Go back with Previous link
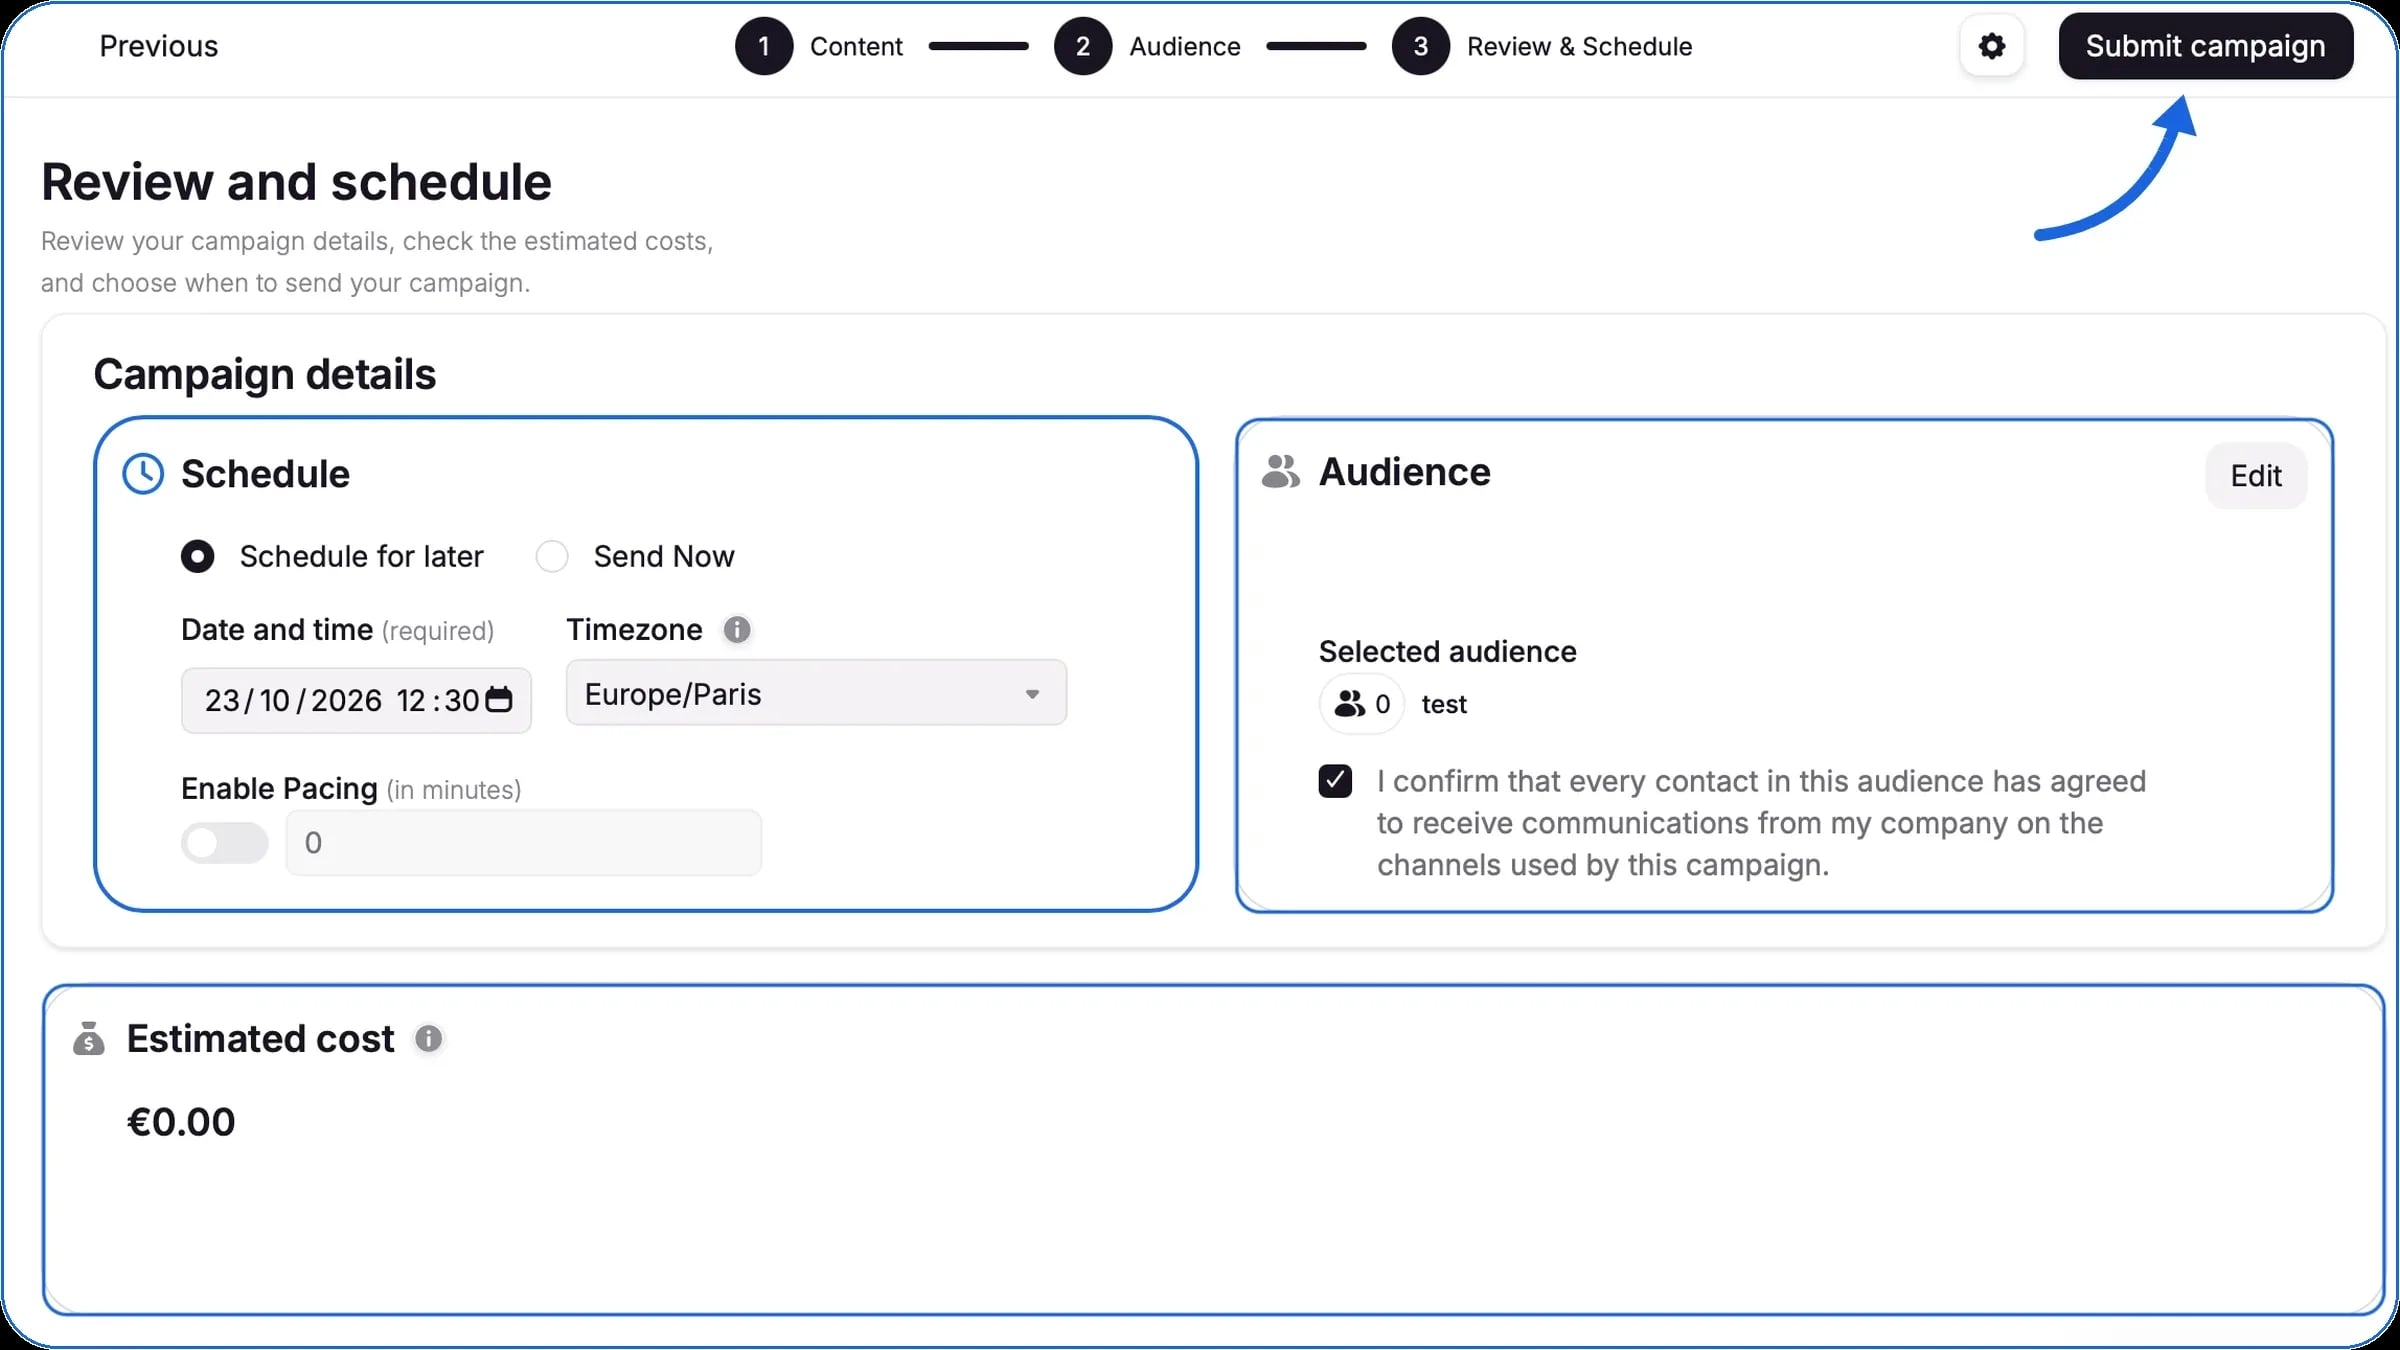2400x1350 pixels. point(158,46)
